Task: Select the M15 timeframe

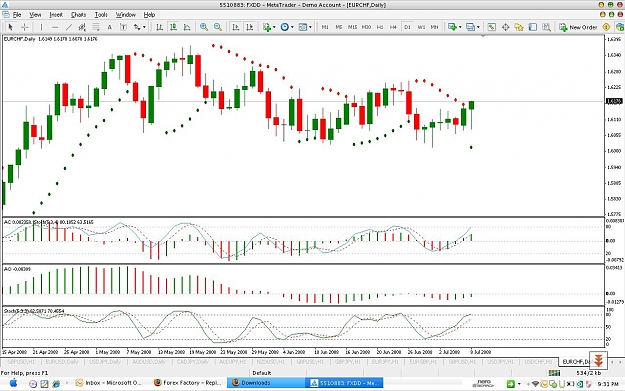Action: point(352,27)
